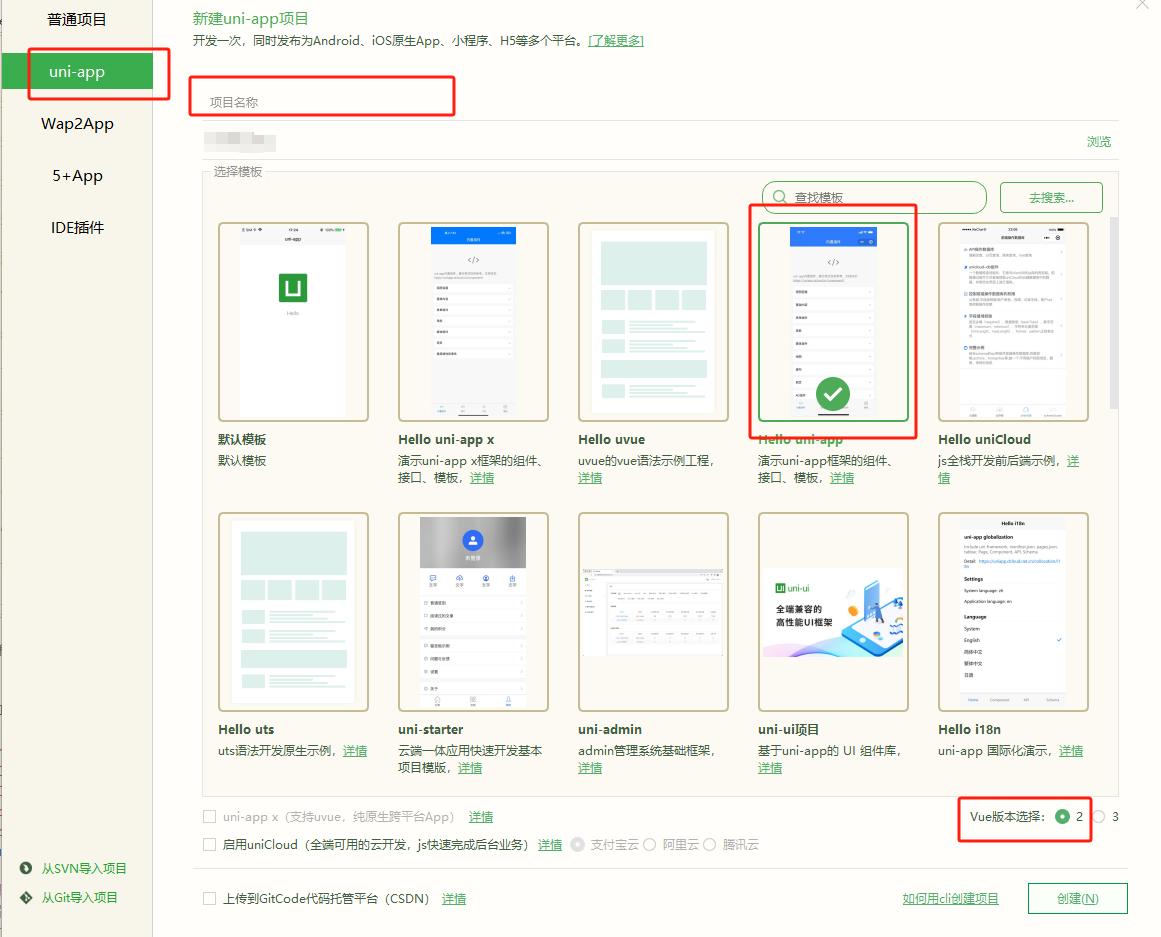Open 详情 link next to 启用uniCloud option

click(550, 845)
